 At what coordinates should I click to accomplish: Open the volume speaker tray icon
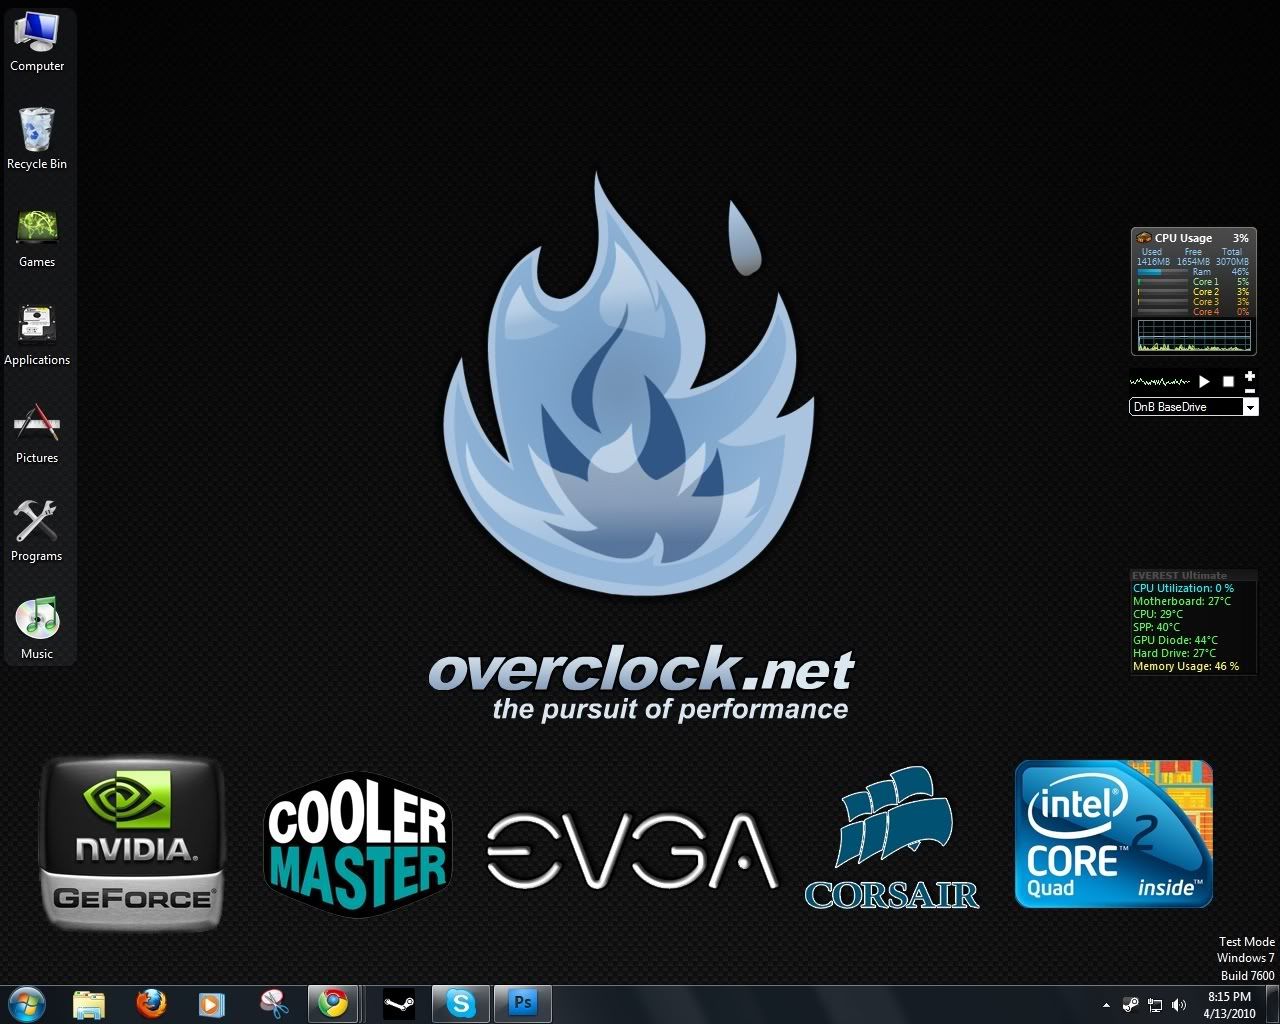pyautogui.click(x=1179, y=1005)
